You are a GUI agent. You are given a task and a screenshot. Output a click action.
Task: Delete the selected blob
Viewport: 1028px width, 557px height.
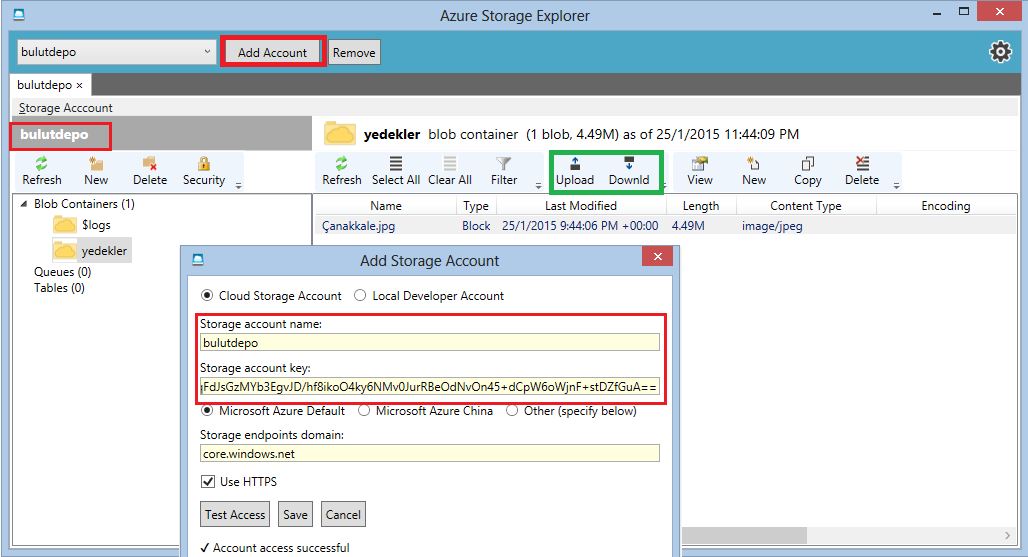(862, 171)
